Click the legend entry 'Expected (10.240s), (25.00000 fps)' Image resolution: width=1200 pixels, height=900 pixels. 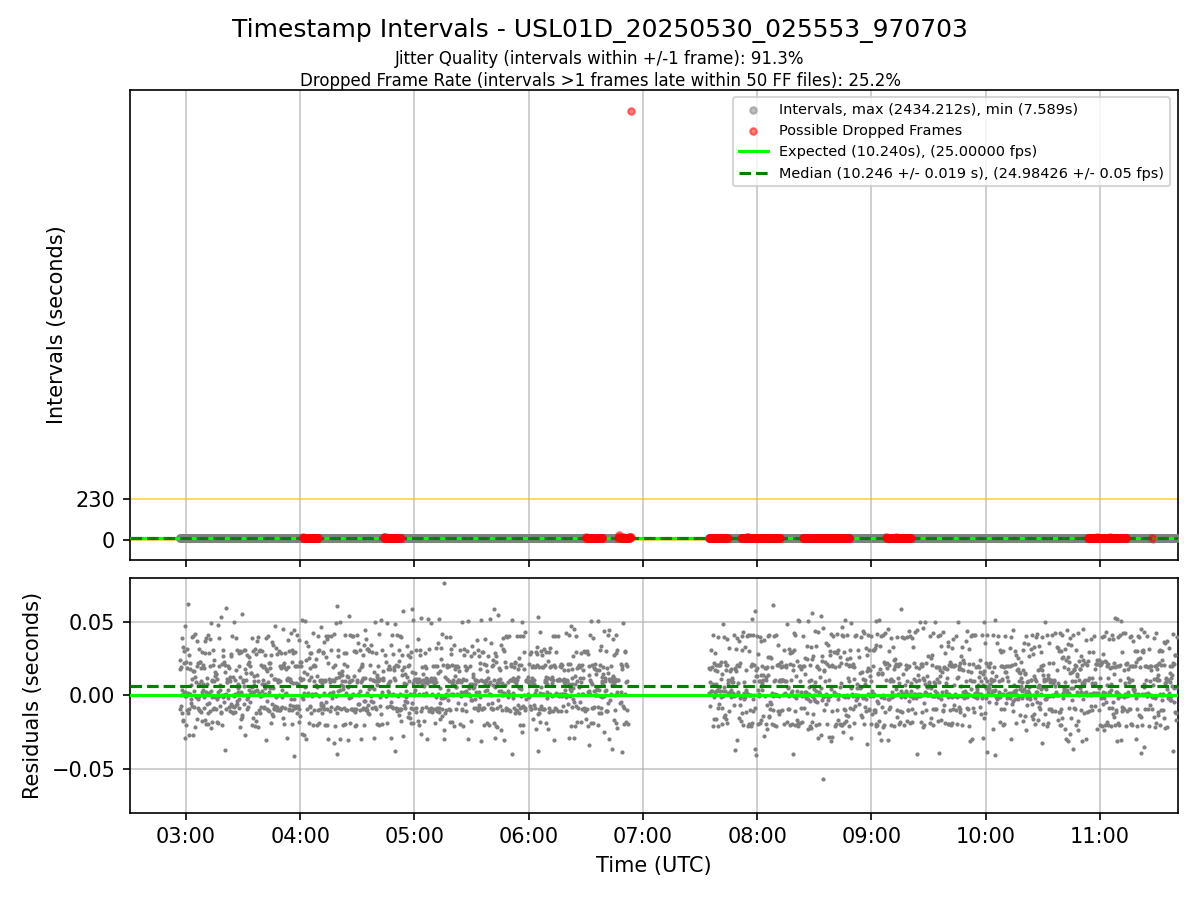click(907, 151)
